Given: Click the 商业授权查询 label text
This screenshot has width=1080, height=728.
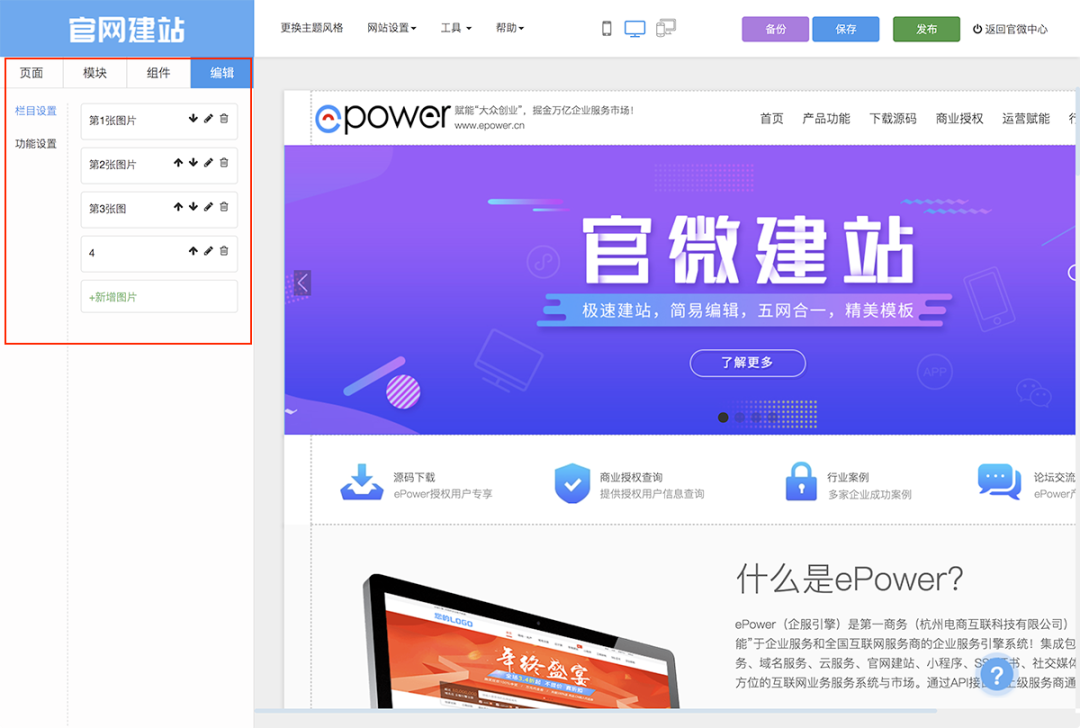Looking at the screenshot, I should pos(631,477).
